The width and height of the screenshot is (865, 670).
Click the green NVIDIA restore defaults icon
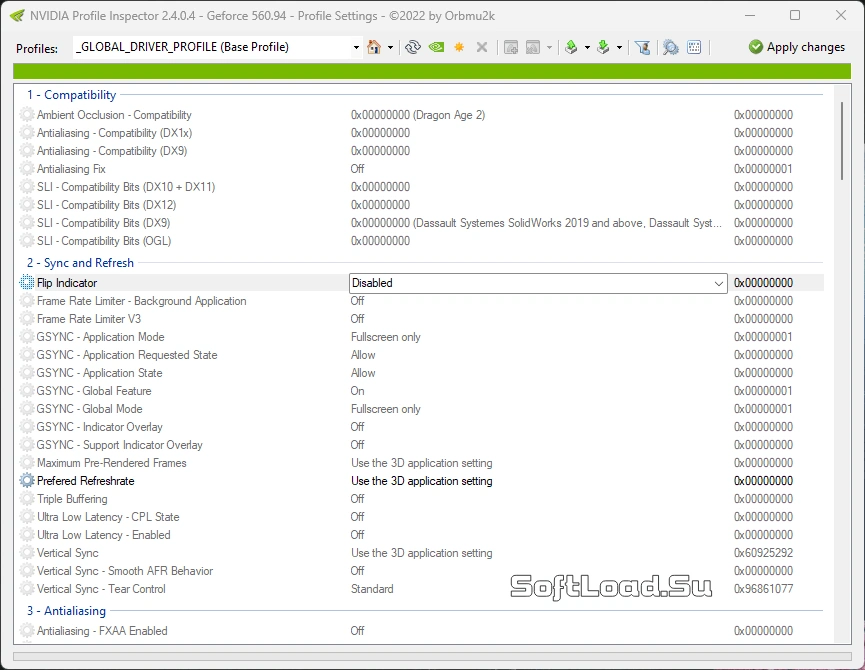coord(436,47)
